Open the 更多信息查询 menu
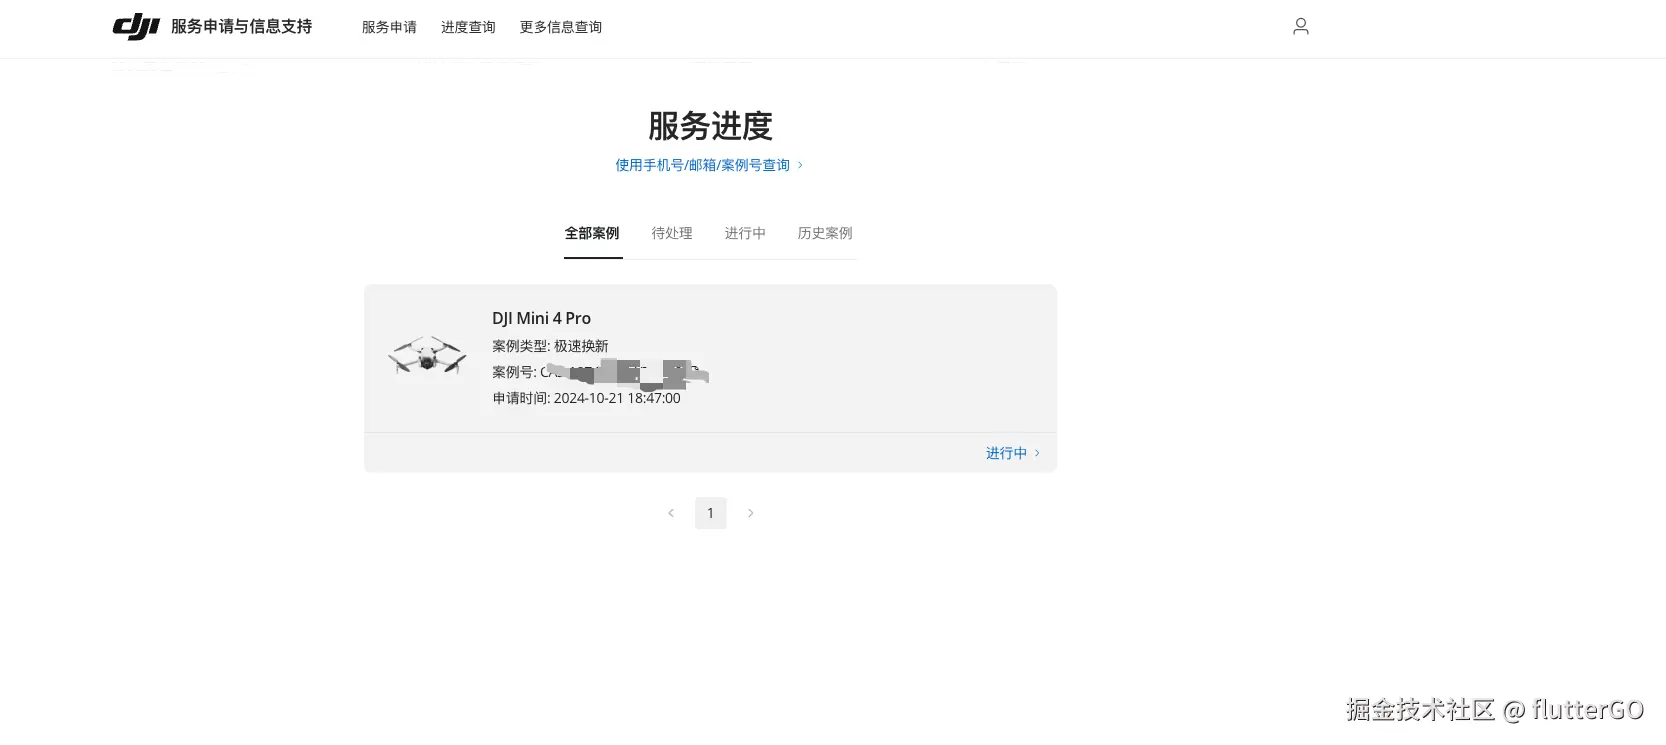The image size is (1666, 745). coord(560,27)
